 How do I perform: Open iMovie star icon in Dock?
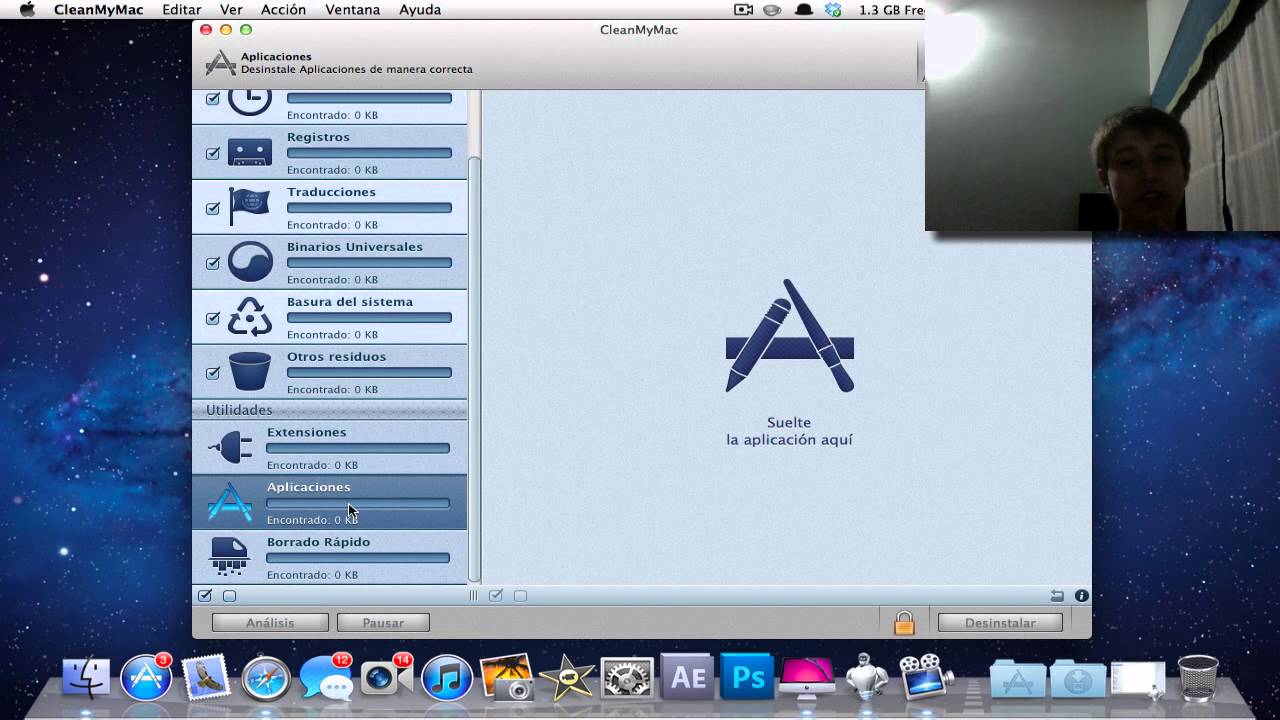(x=567, y=679)
